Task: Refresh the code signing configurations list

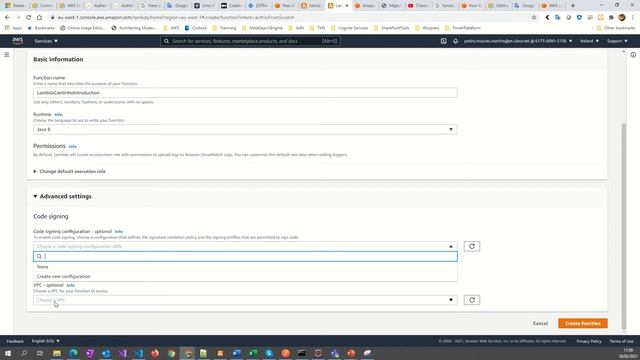Action: (472, 247)
